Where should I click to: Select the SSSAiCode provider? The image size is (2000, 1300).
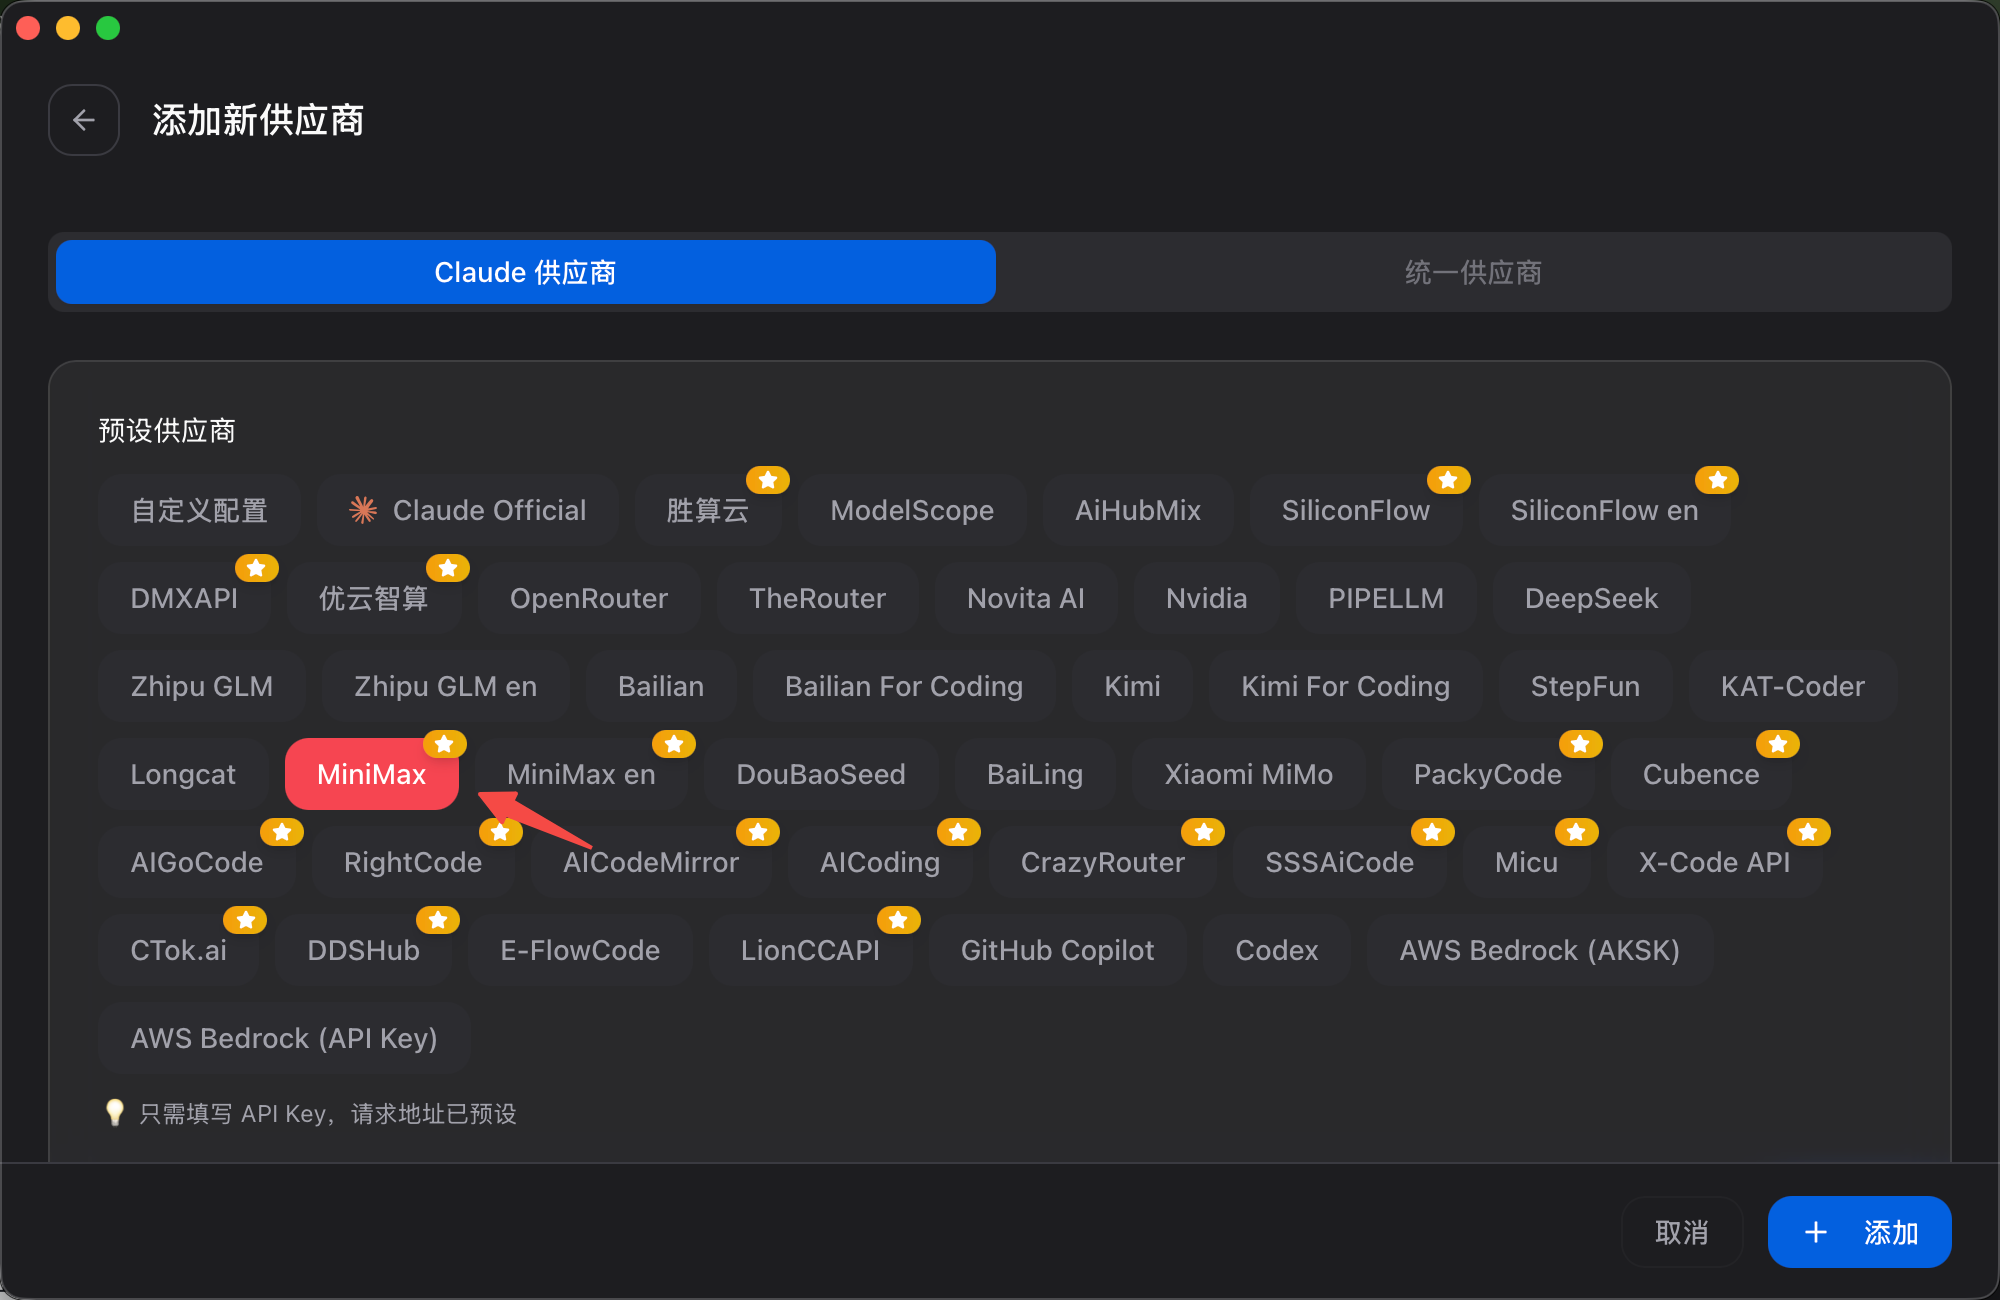1340,862
